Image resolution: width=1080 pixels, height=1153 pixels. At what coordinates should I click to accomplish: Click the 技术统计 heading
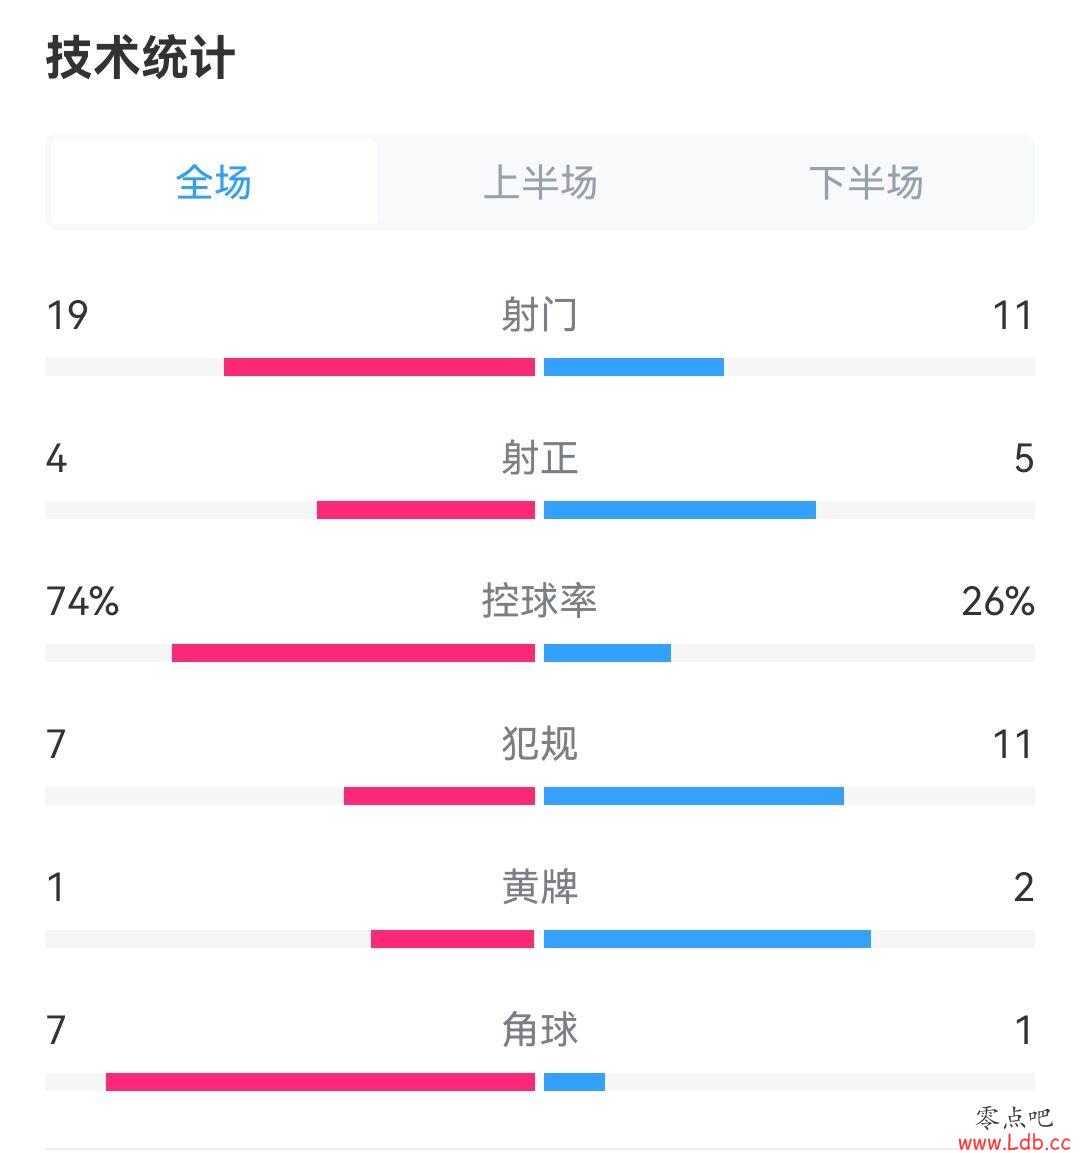coord(140,57)
